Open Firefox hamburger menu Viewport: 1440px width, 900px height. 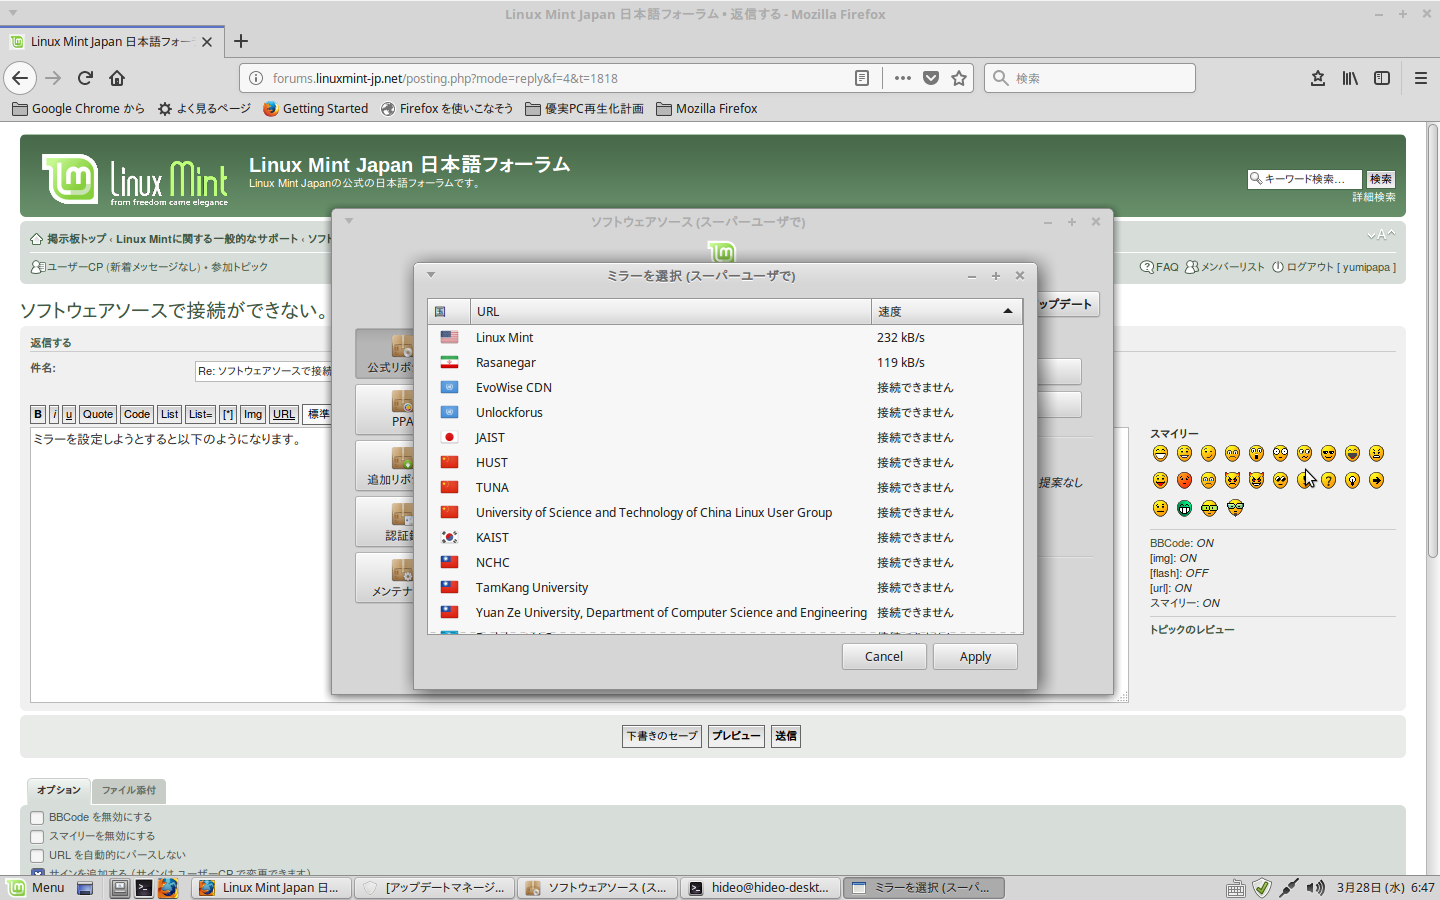1420,78
